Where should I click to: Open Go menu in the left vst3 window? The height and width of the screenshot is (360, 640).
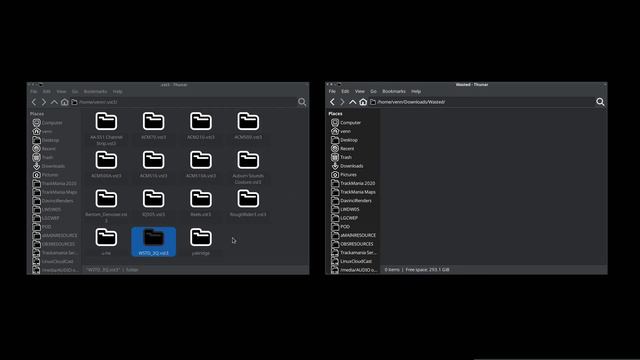click(75, 91)
